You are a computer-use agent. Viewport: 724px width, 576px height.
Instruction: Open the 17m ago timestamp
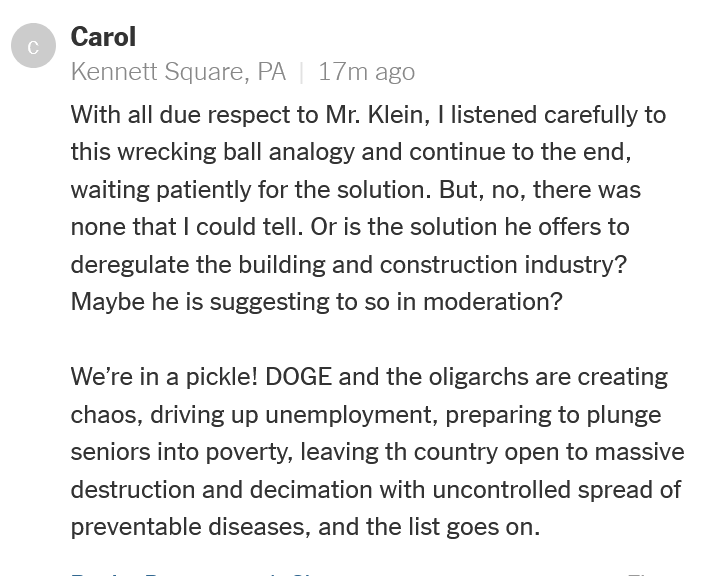(366, 72)
